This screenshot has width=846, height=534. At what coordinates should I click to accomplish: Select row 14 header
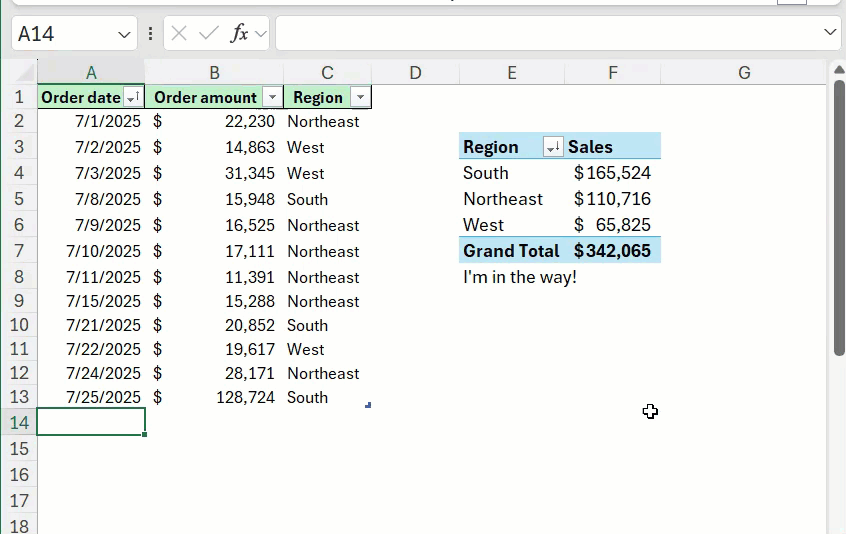coord(19,422)
